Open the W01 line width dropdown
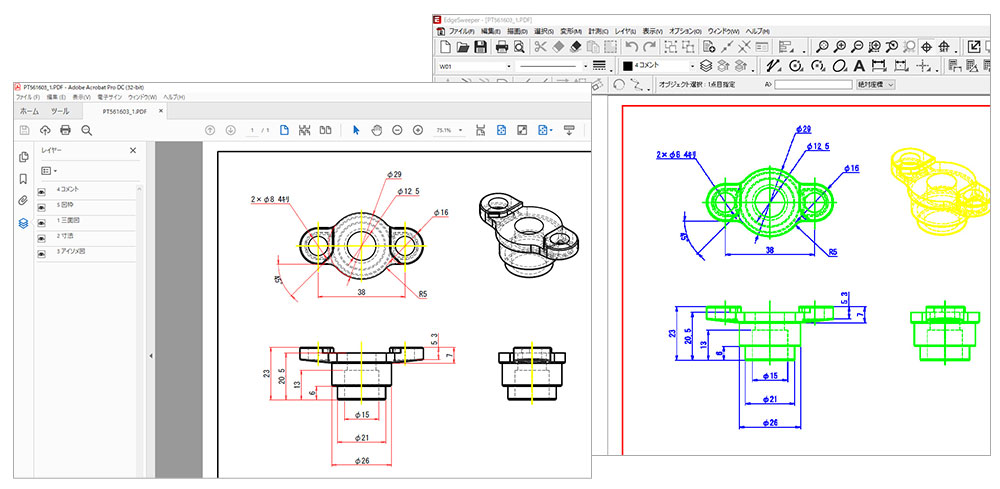This screenshot has width=1000, height=489. 509,66
